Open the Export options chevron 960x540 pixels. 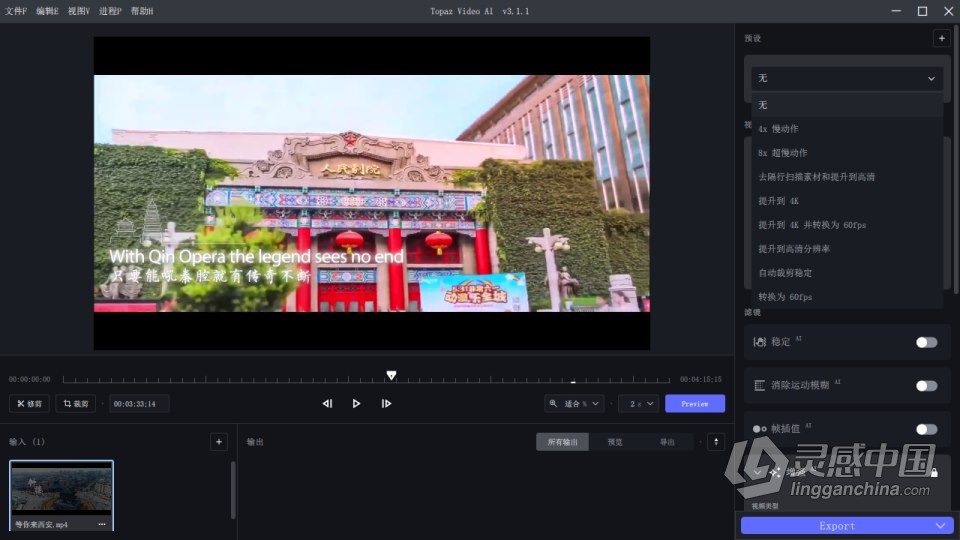point(941,525)
